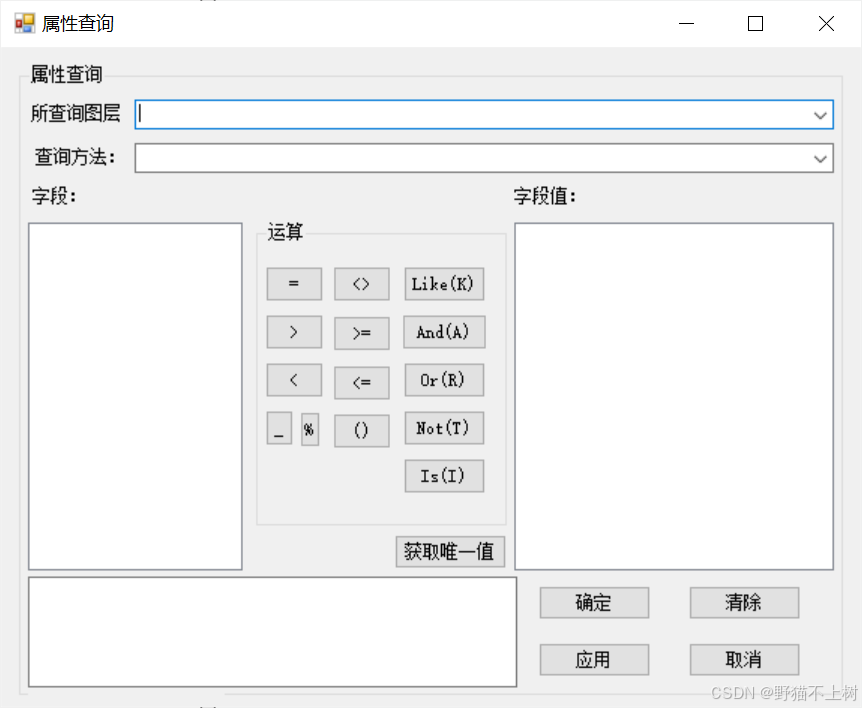The width and height of the screenshot is (862, 708).
Task: Click the () parentheses button
Action: point(361,428)
